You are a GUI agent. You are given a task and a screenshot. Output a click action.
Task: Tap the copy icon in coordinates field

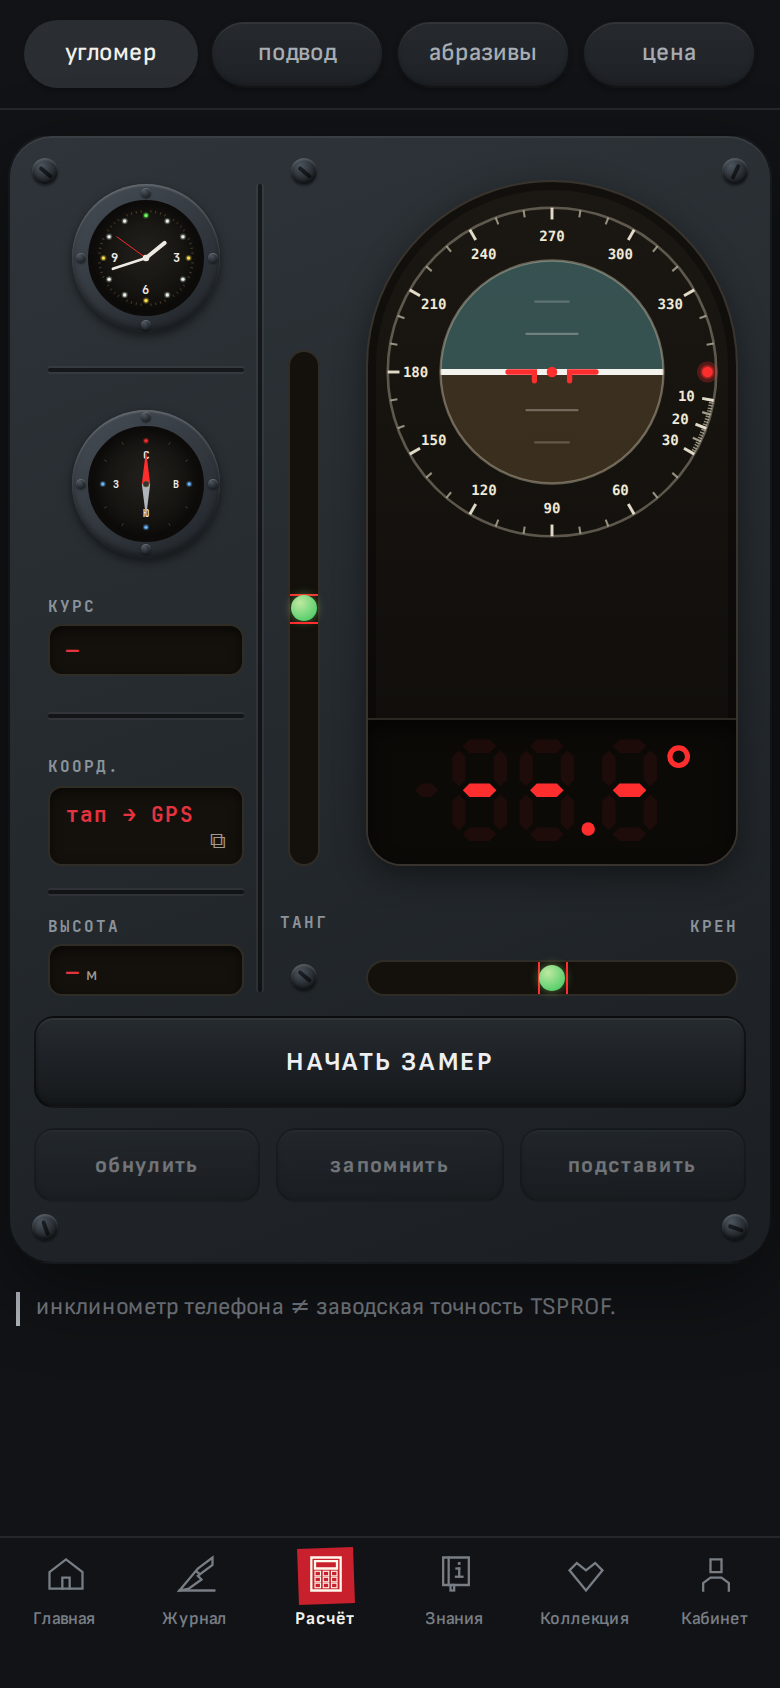(x=218, y=841)
